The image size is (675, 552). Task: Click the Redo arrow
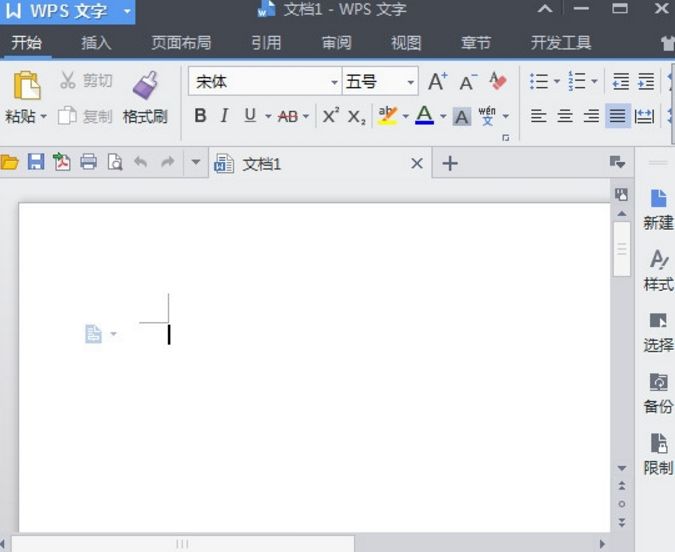167,162
